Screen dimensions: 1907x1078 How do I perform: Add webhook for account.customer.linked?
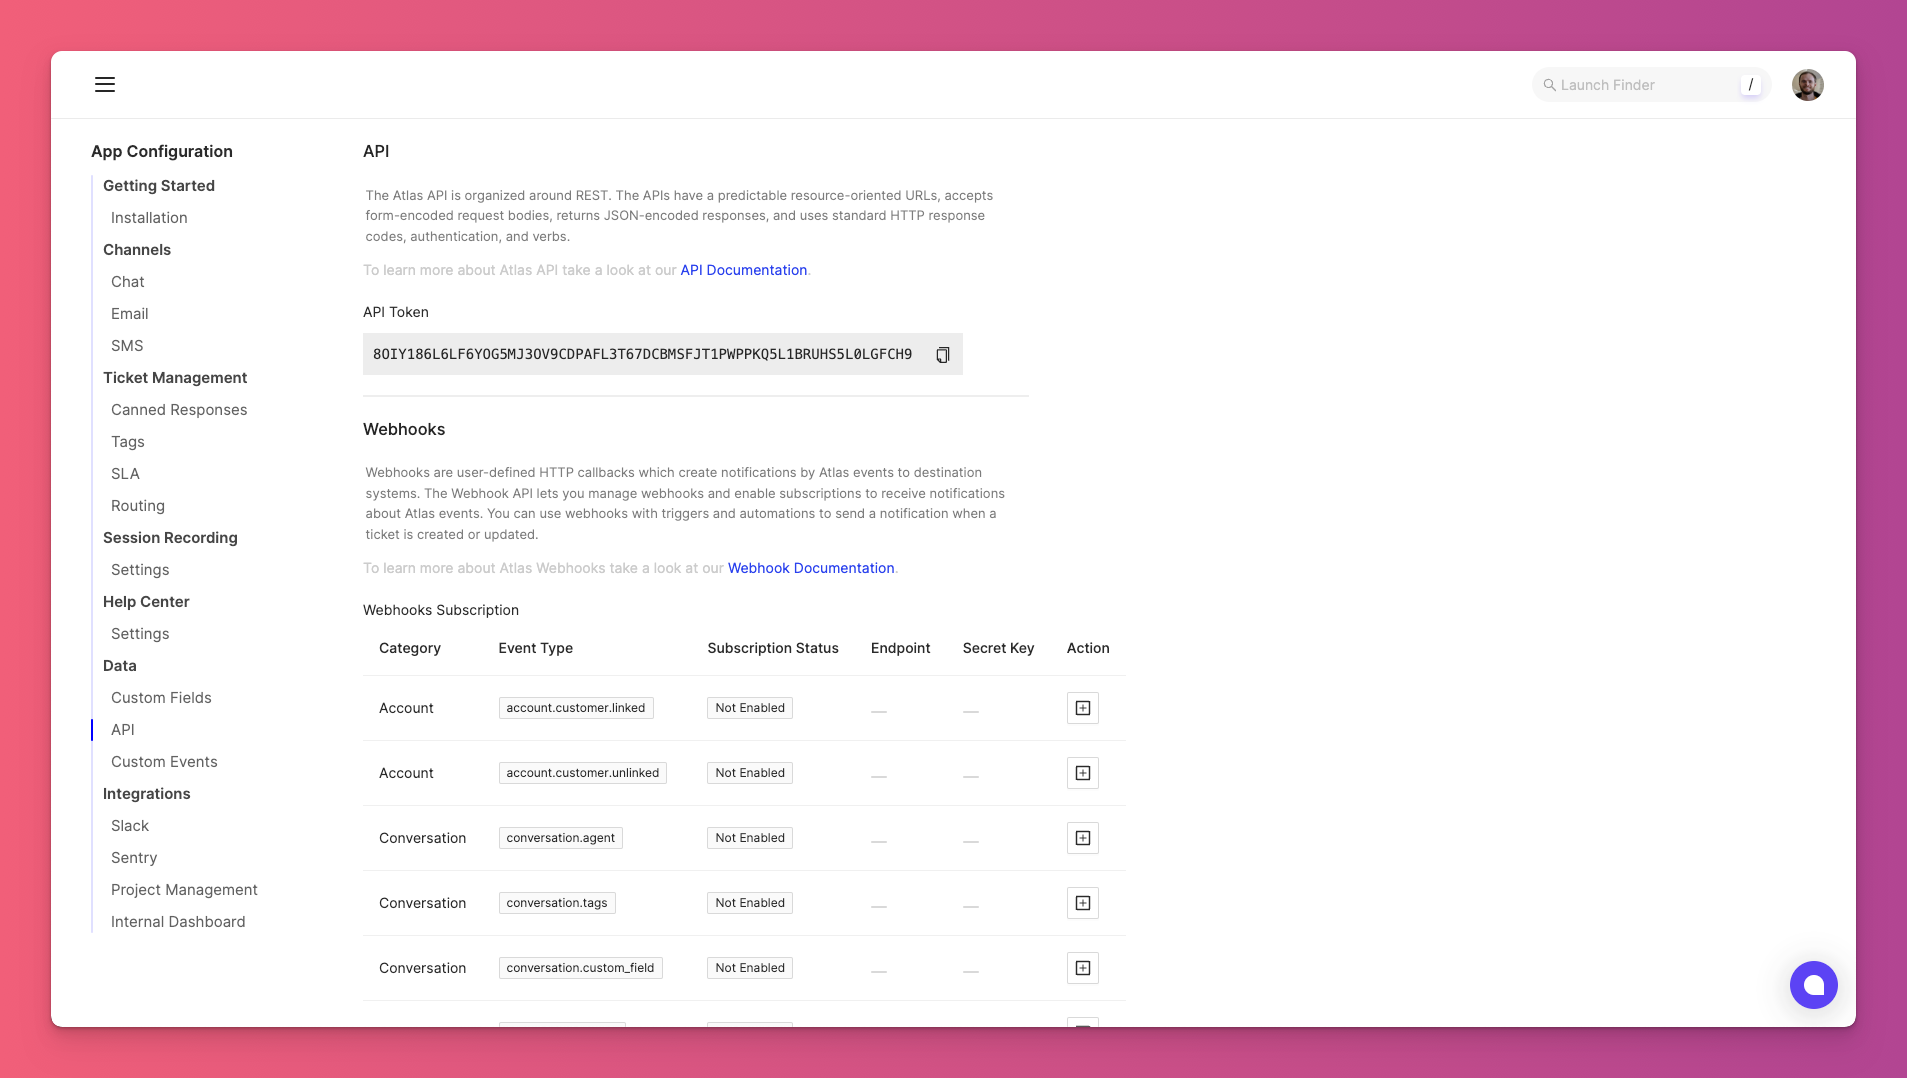[1082, 708]
